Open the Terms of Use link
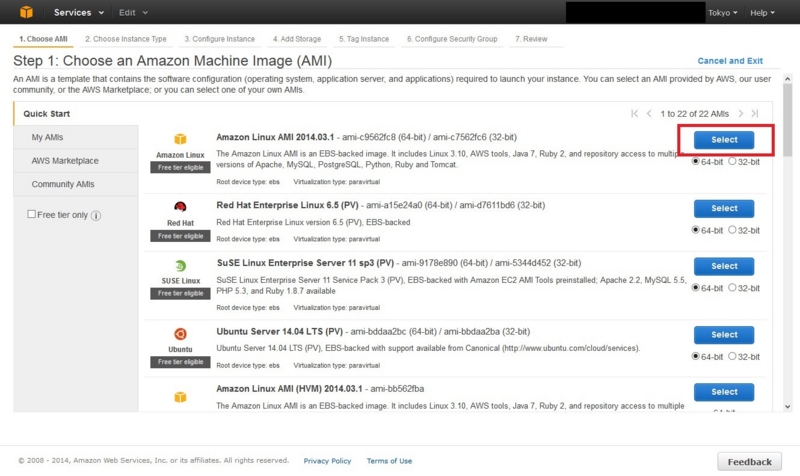800x476 pixels. pos(389,461)
